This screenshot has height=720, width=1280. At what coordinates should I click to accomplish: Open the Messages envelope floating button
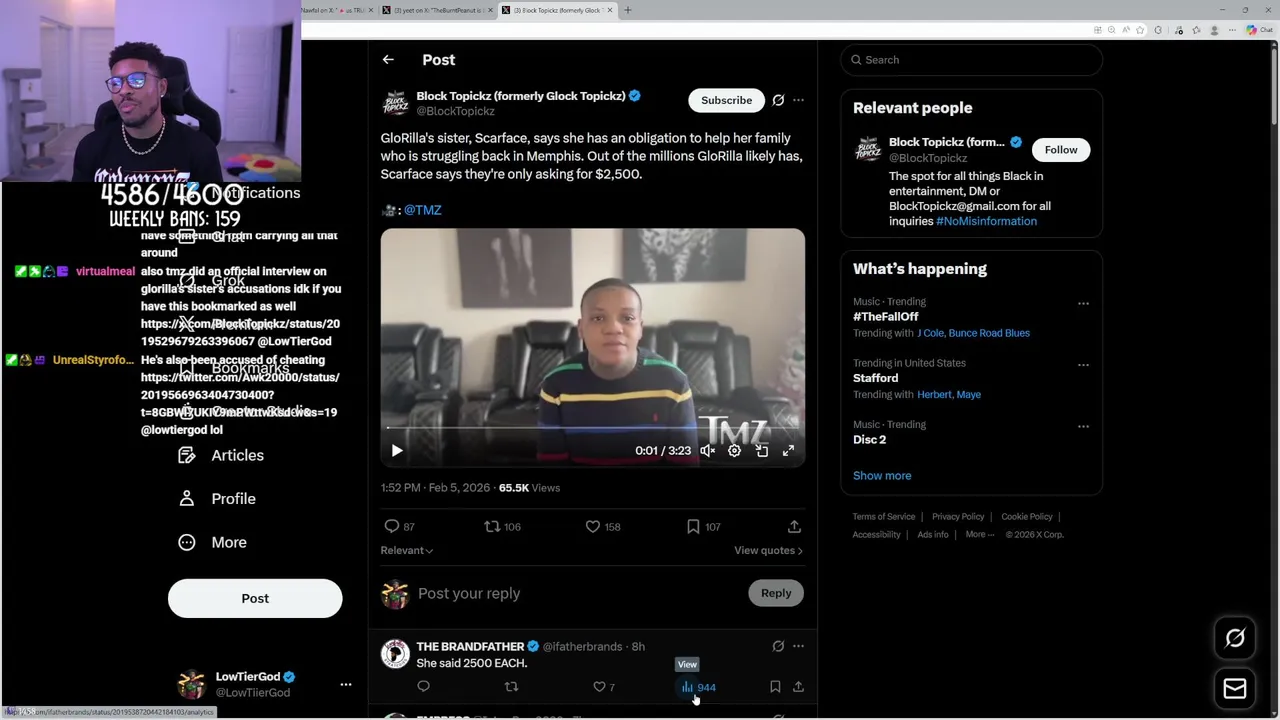pyautogui.click(x=1235, y=688)
